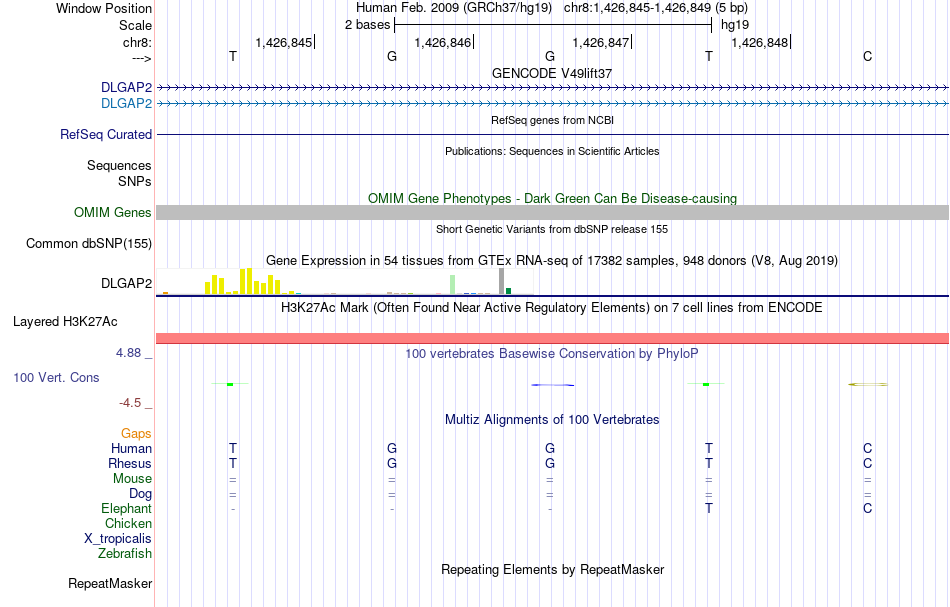Click the RefSeq genes from NCBI title

pyautogui.click(x=553, y=121)
